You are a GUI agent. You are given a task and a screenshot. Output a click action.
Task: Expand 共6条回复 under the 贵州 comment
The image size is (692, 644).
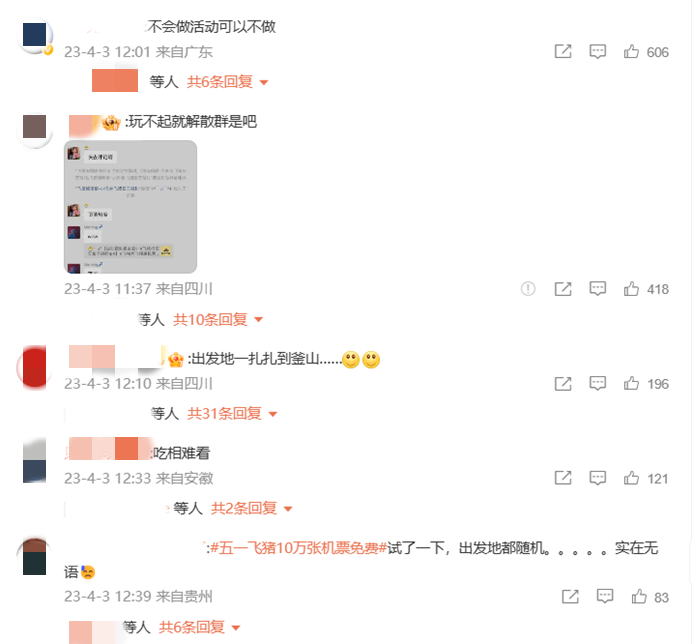pyautogui.click(x=199, y=627)
